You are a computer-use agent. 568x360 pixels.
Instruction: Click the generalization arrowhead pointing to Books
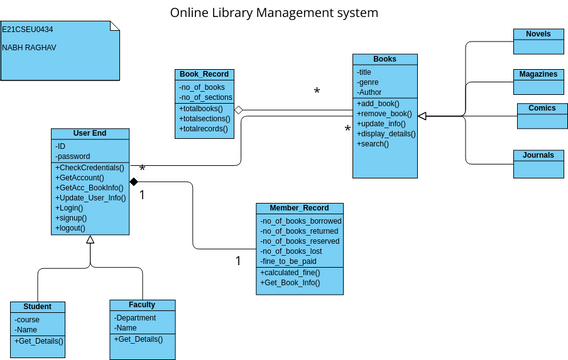click(x=422, y=116)
